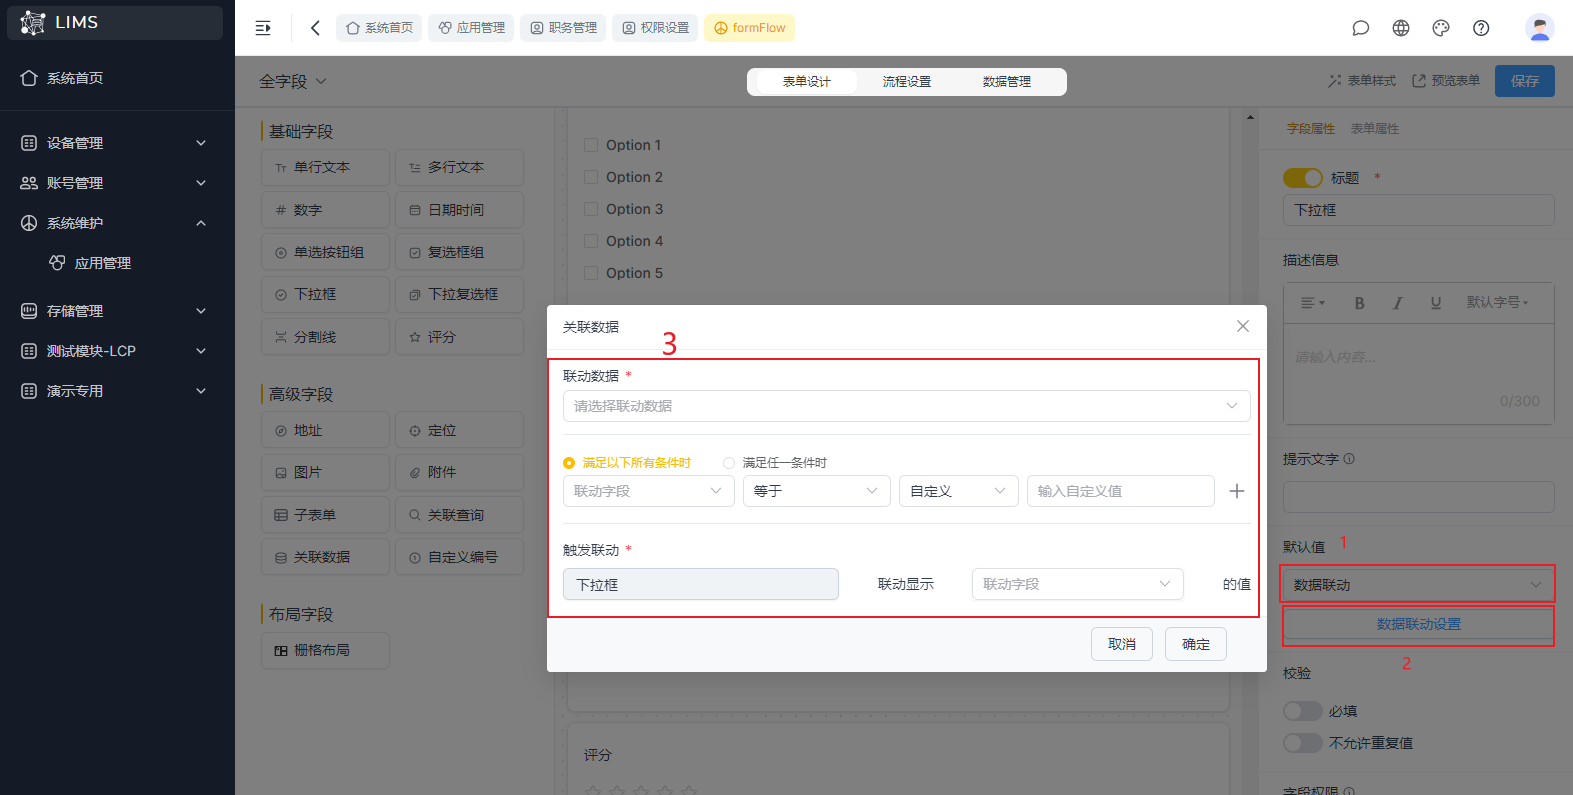Open the 自定义 value type dropdown

(958, 491)
